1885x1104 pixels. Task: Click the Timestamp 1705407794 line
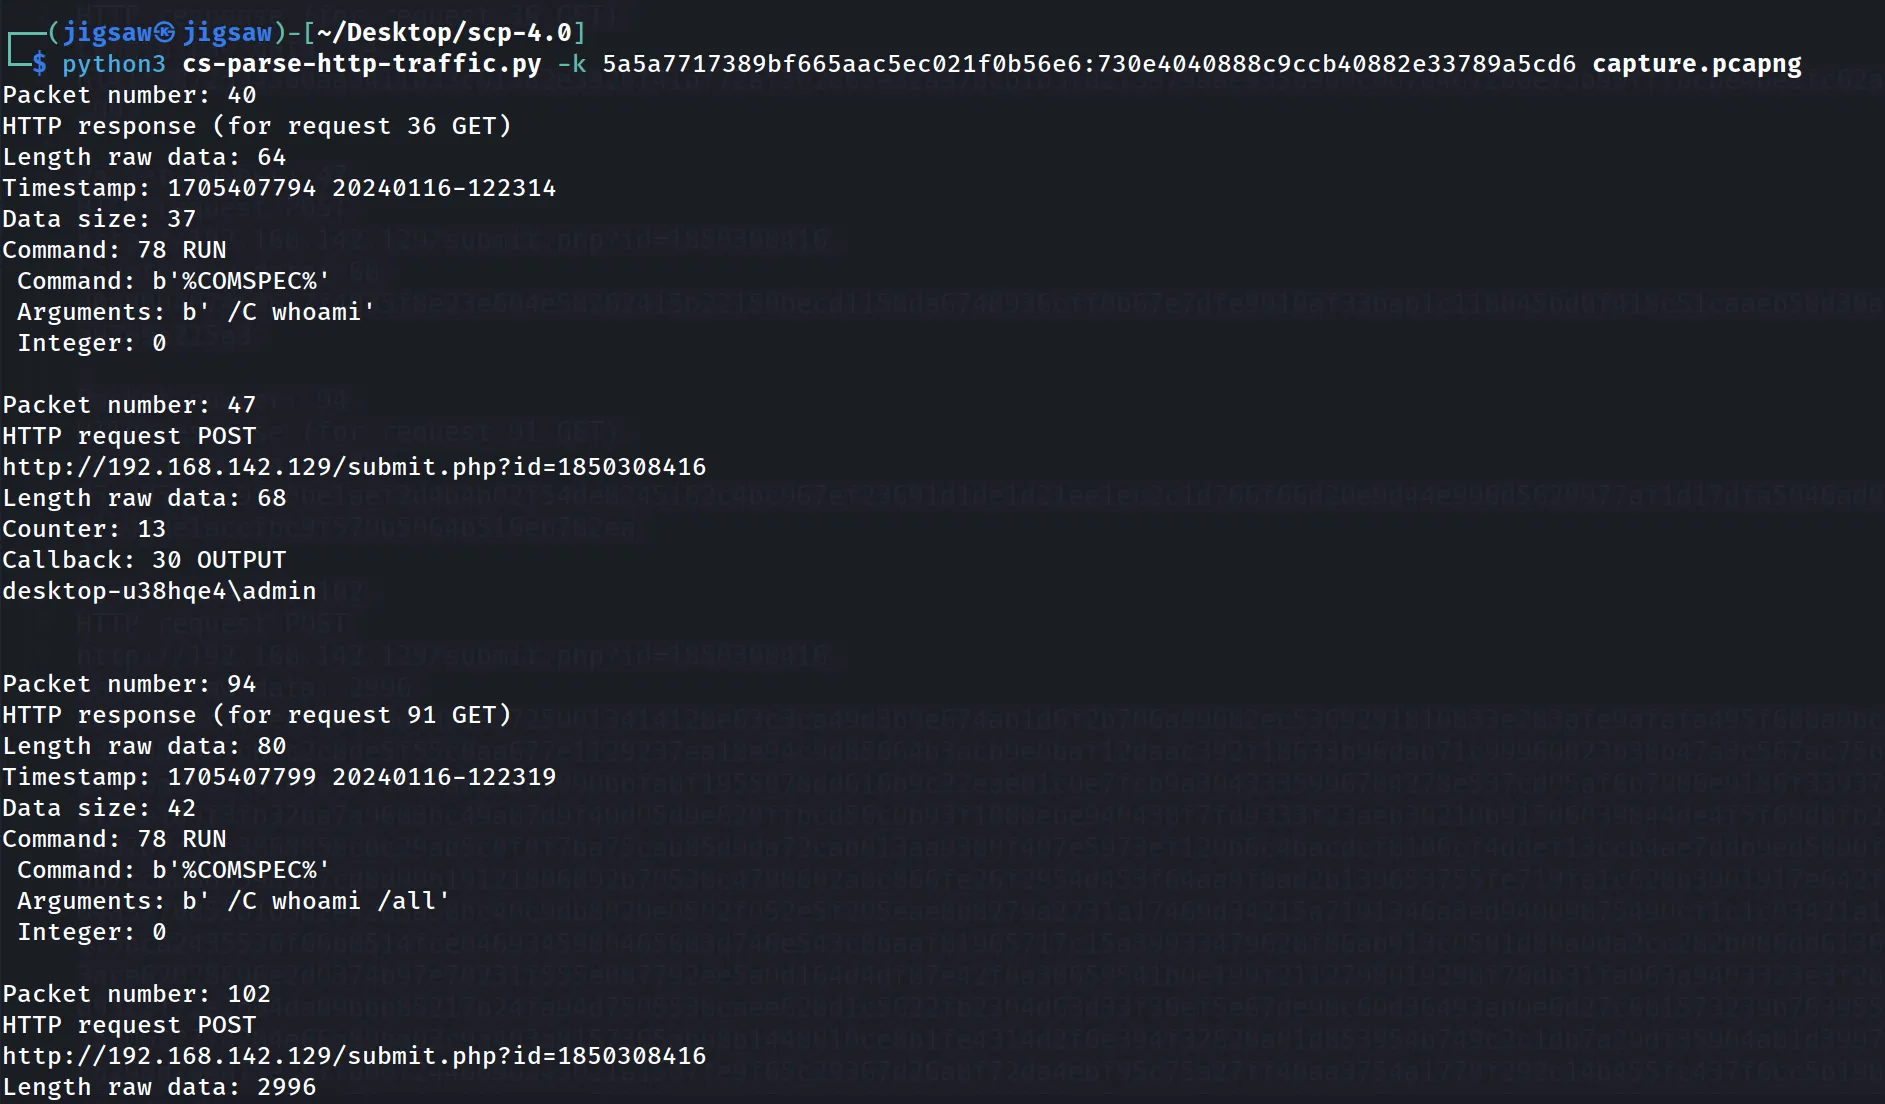(x=279, y=188)
